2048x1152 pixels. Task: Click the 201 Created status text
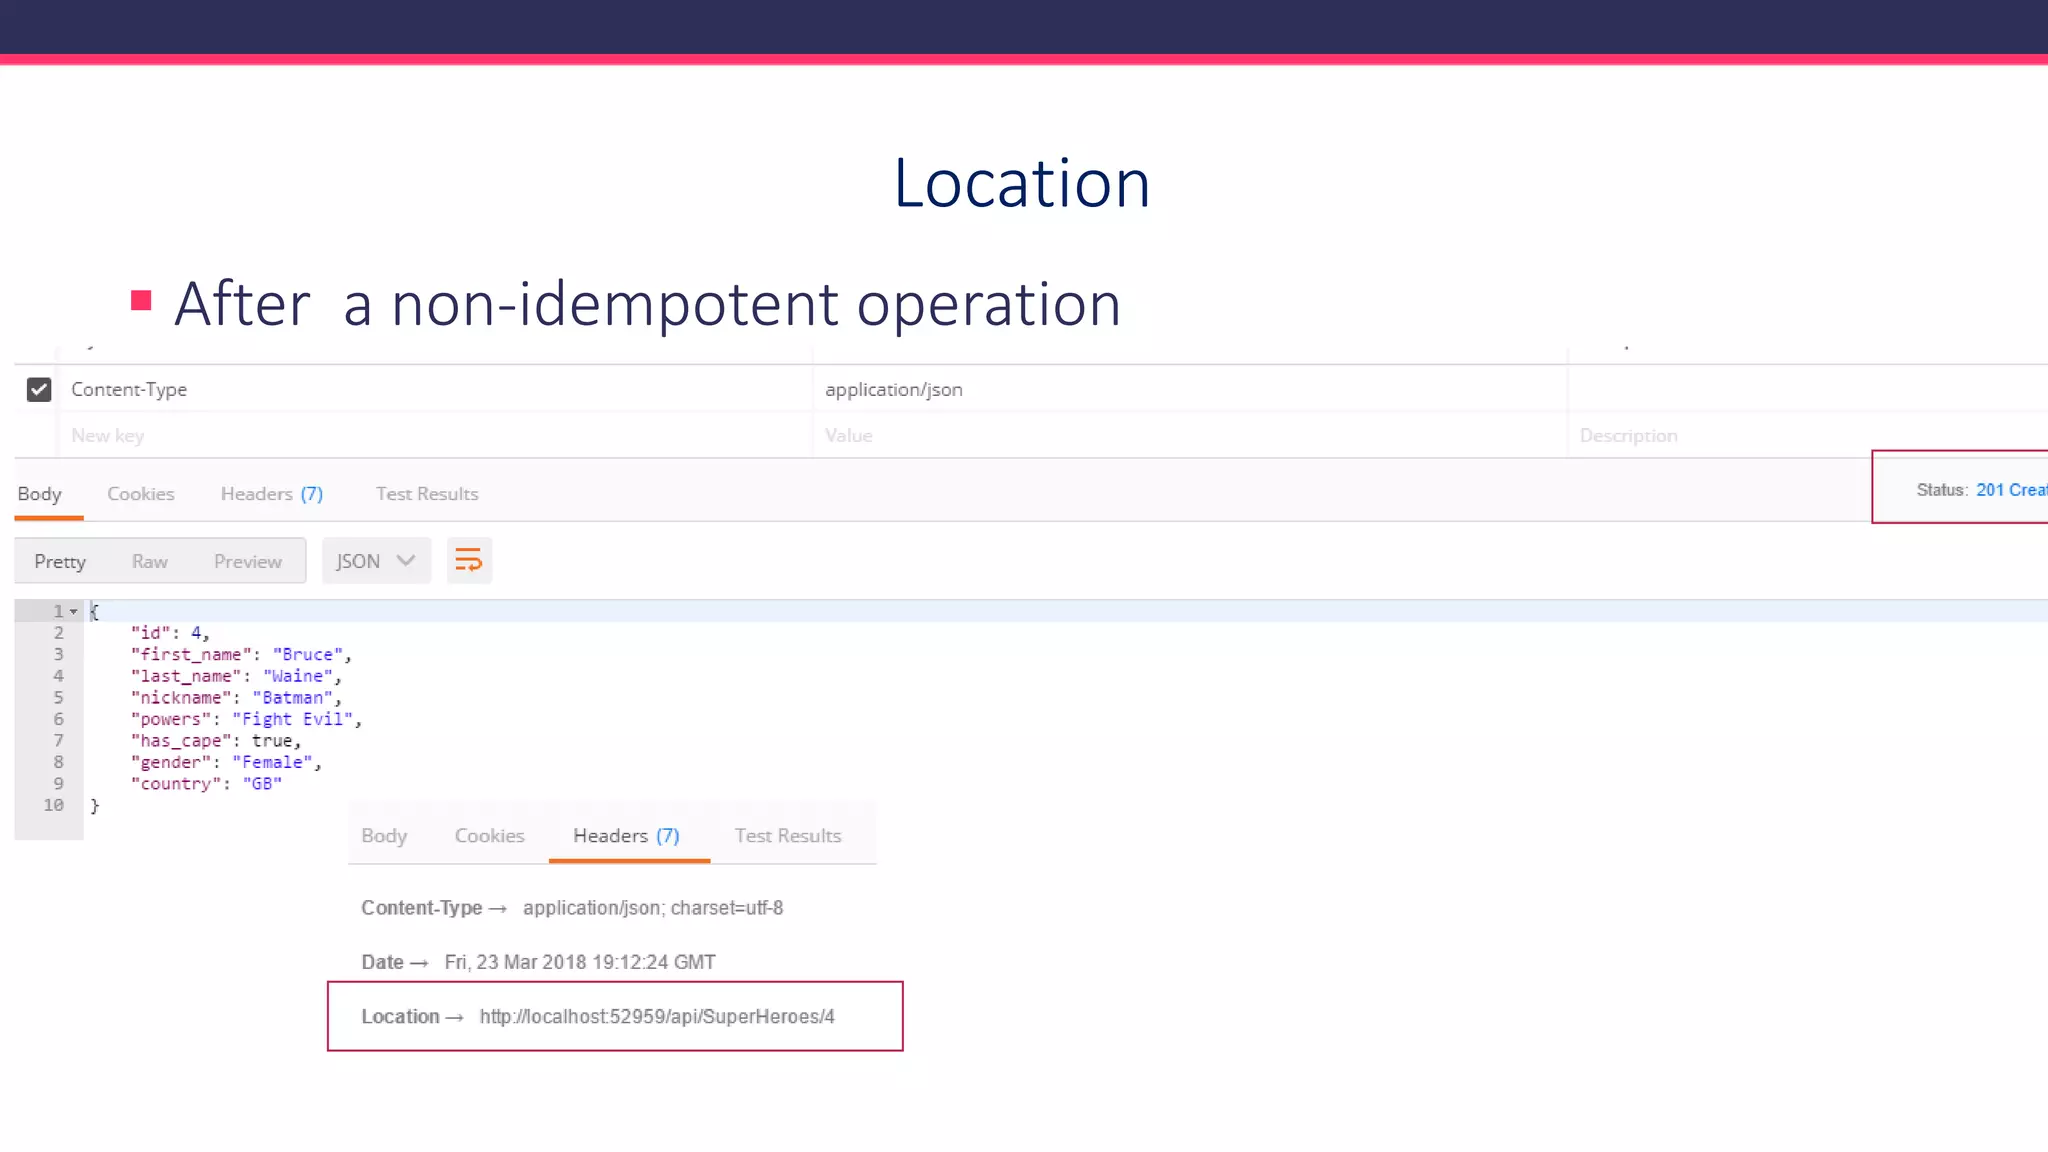(x=2010, y=490)
